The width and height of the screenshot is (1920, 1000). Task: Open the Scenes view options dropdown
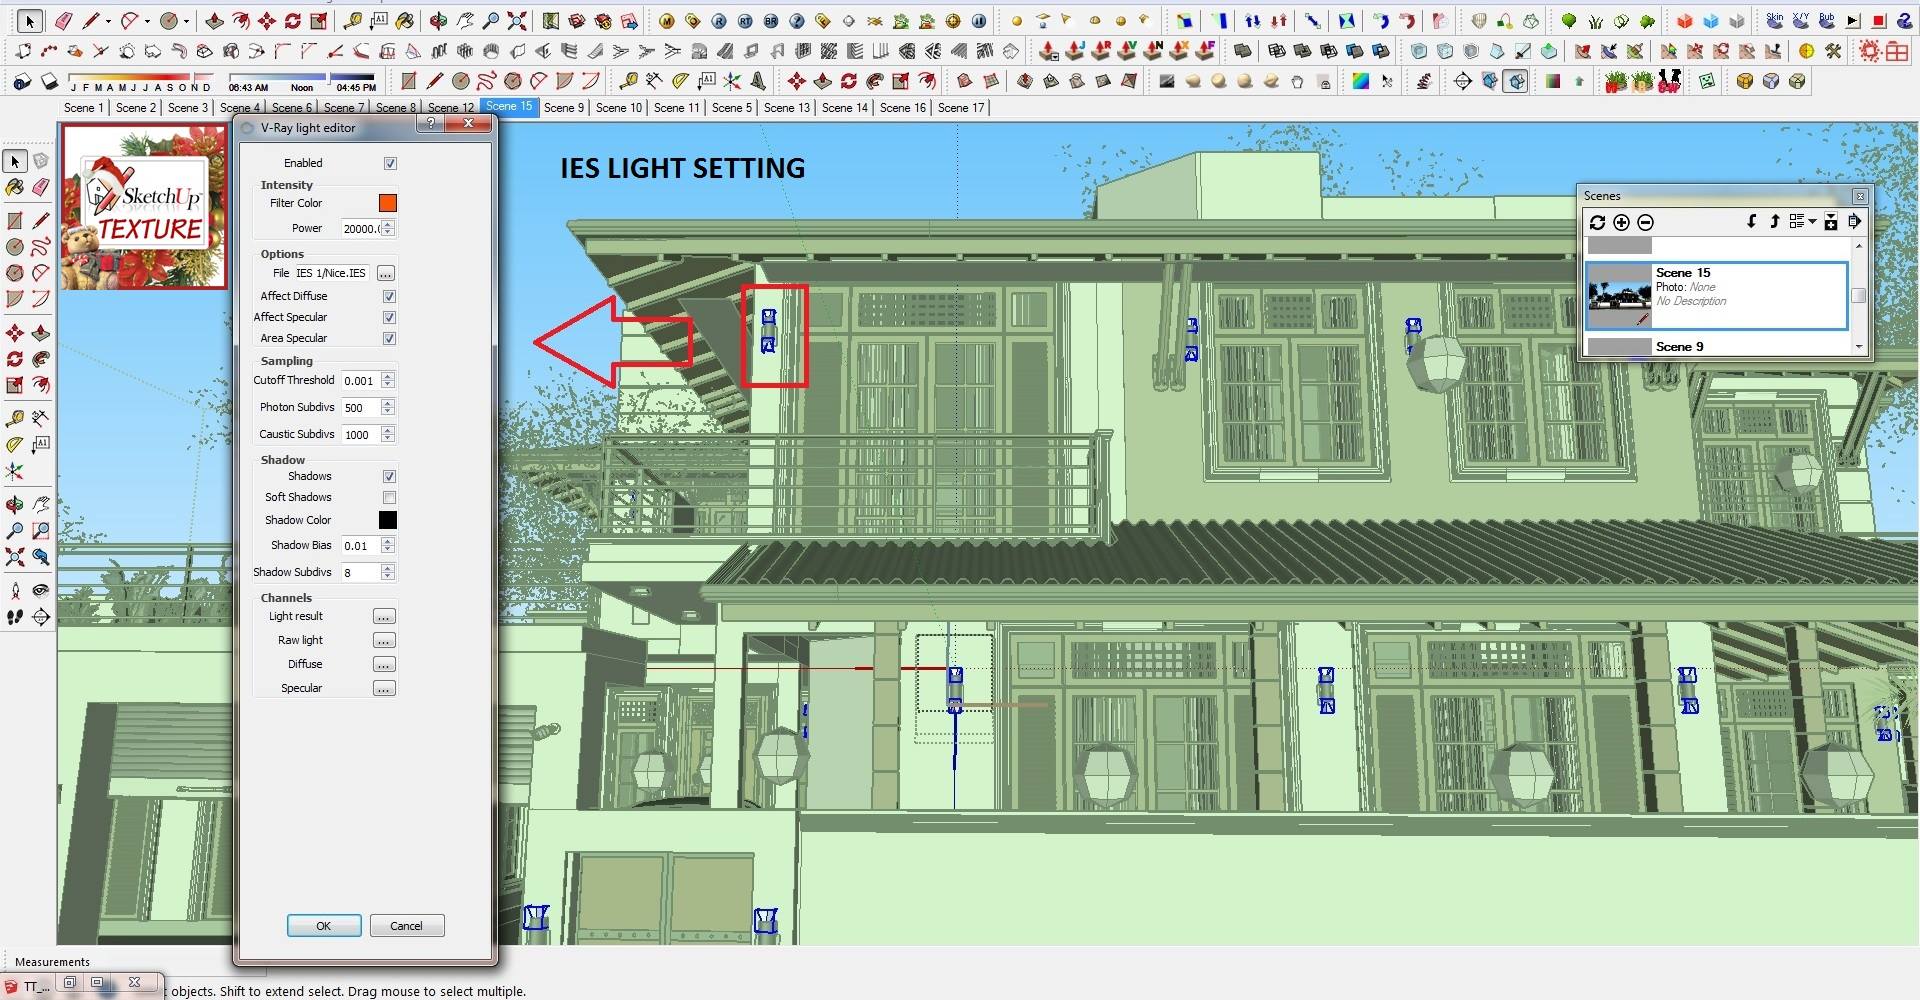(x=1802, y=221)
